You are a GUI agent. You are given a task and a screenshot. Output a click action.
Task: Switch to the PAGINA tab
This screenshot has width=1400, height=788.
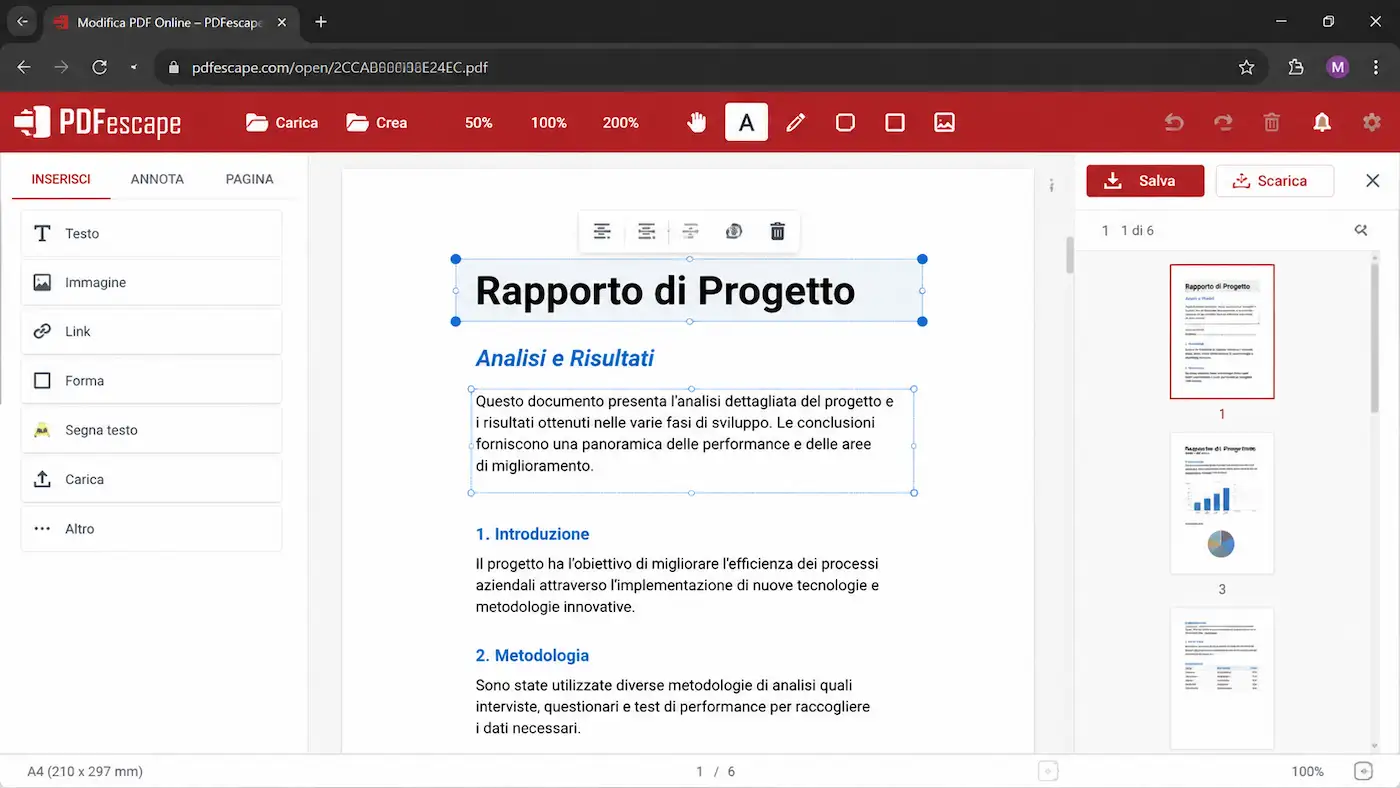click(250, 179)
